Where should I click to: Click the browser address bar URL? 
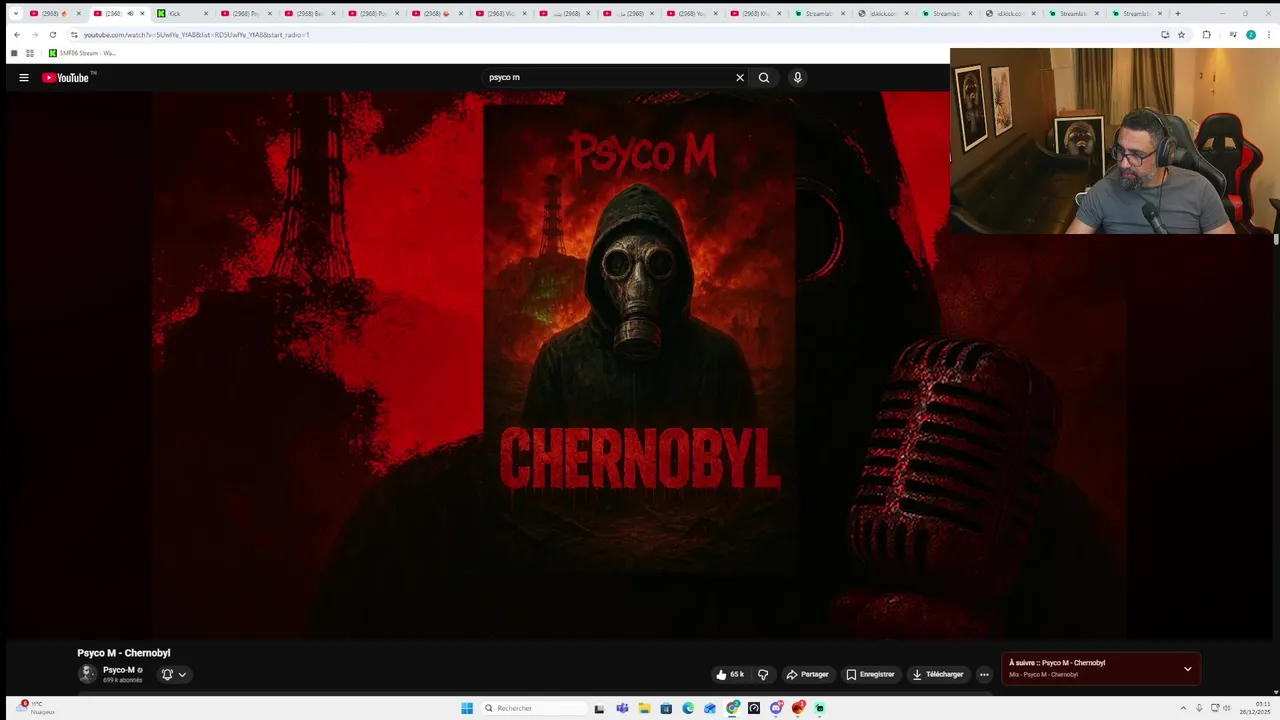(x=197, y=35)
